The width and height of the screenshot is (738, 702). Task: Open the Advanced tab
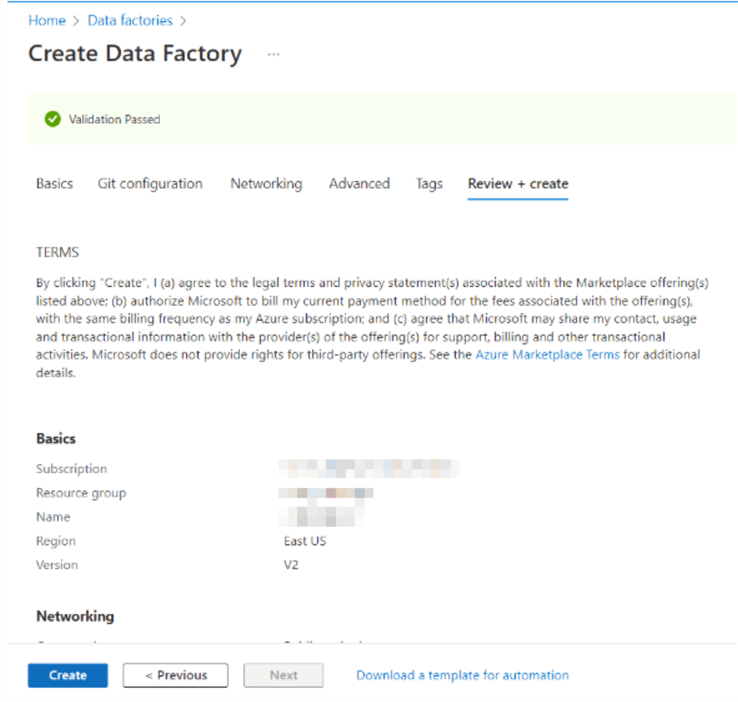pyautogui.click(x=360, y=183)
